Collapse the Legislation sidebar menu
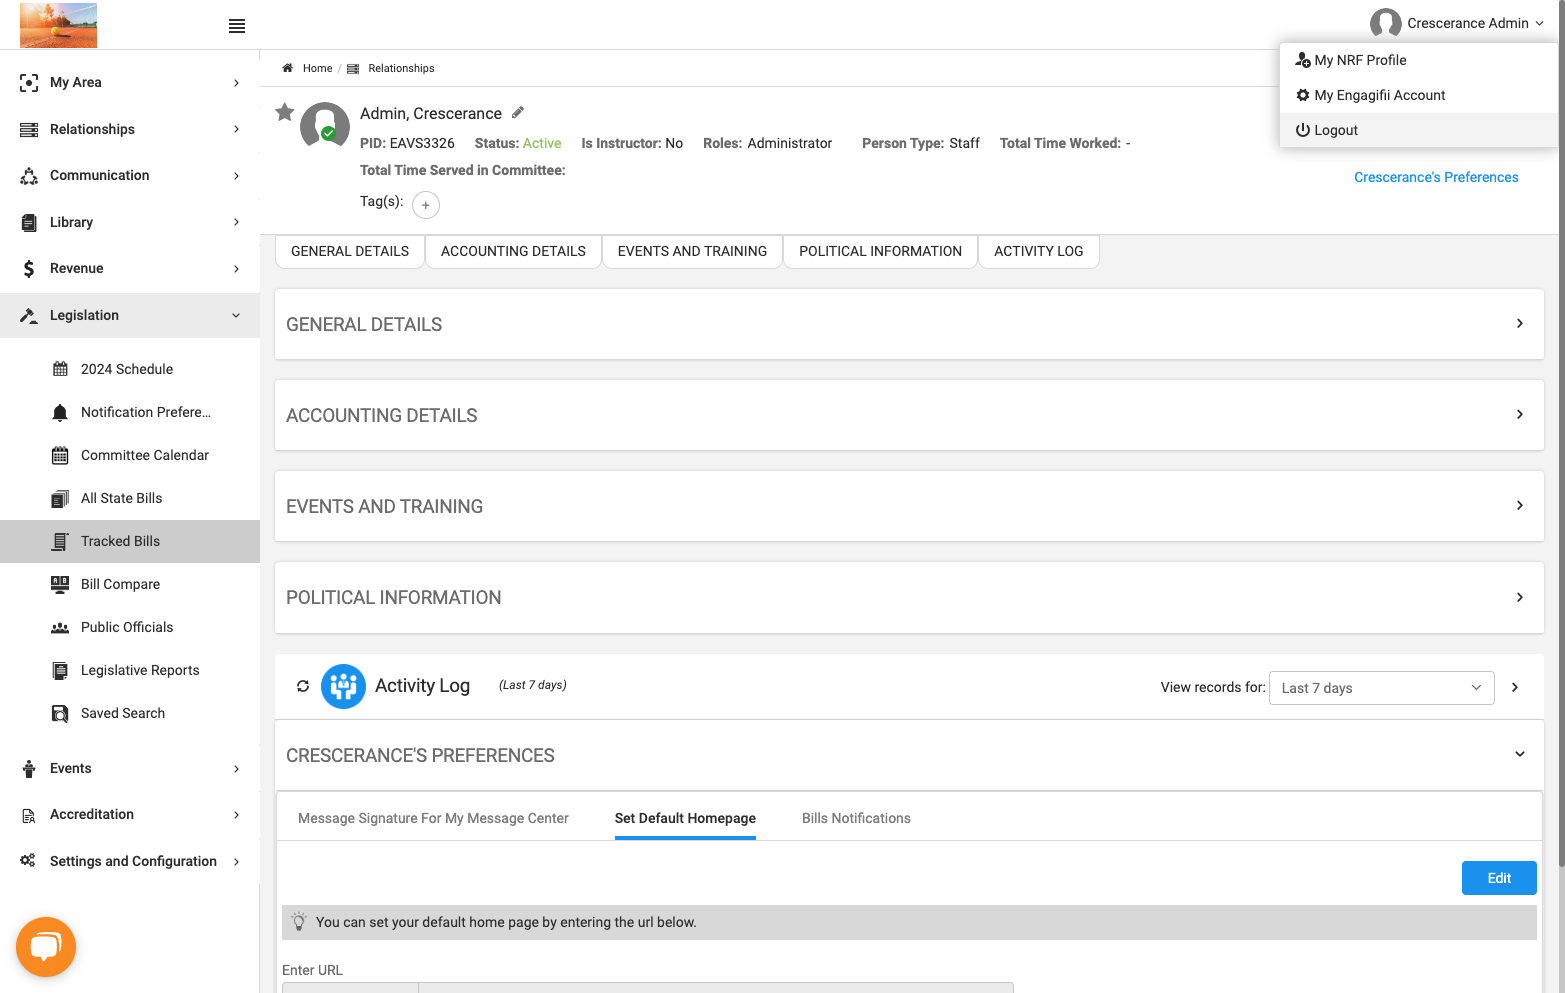 tap(130, 315)
